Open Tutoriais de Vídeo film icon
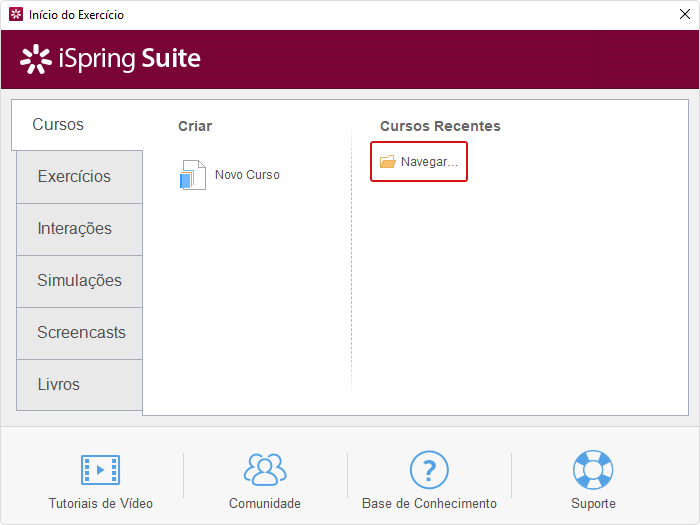The width and height of the screenshot is (700, 525). coord(100,470)
